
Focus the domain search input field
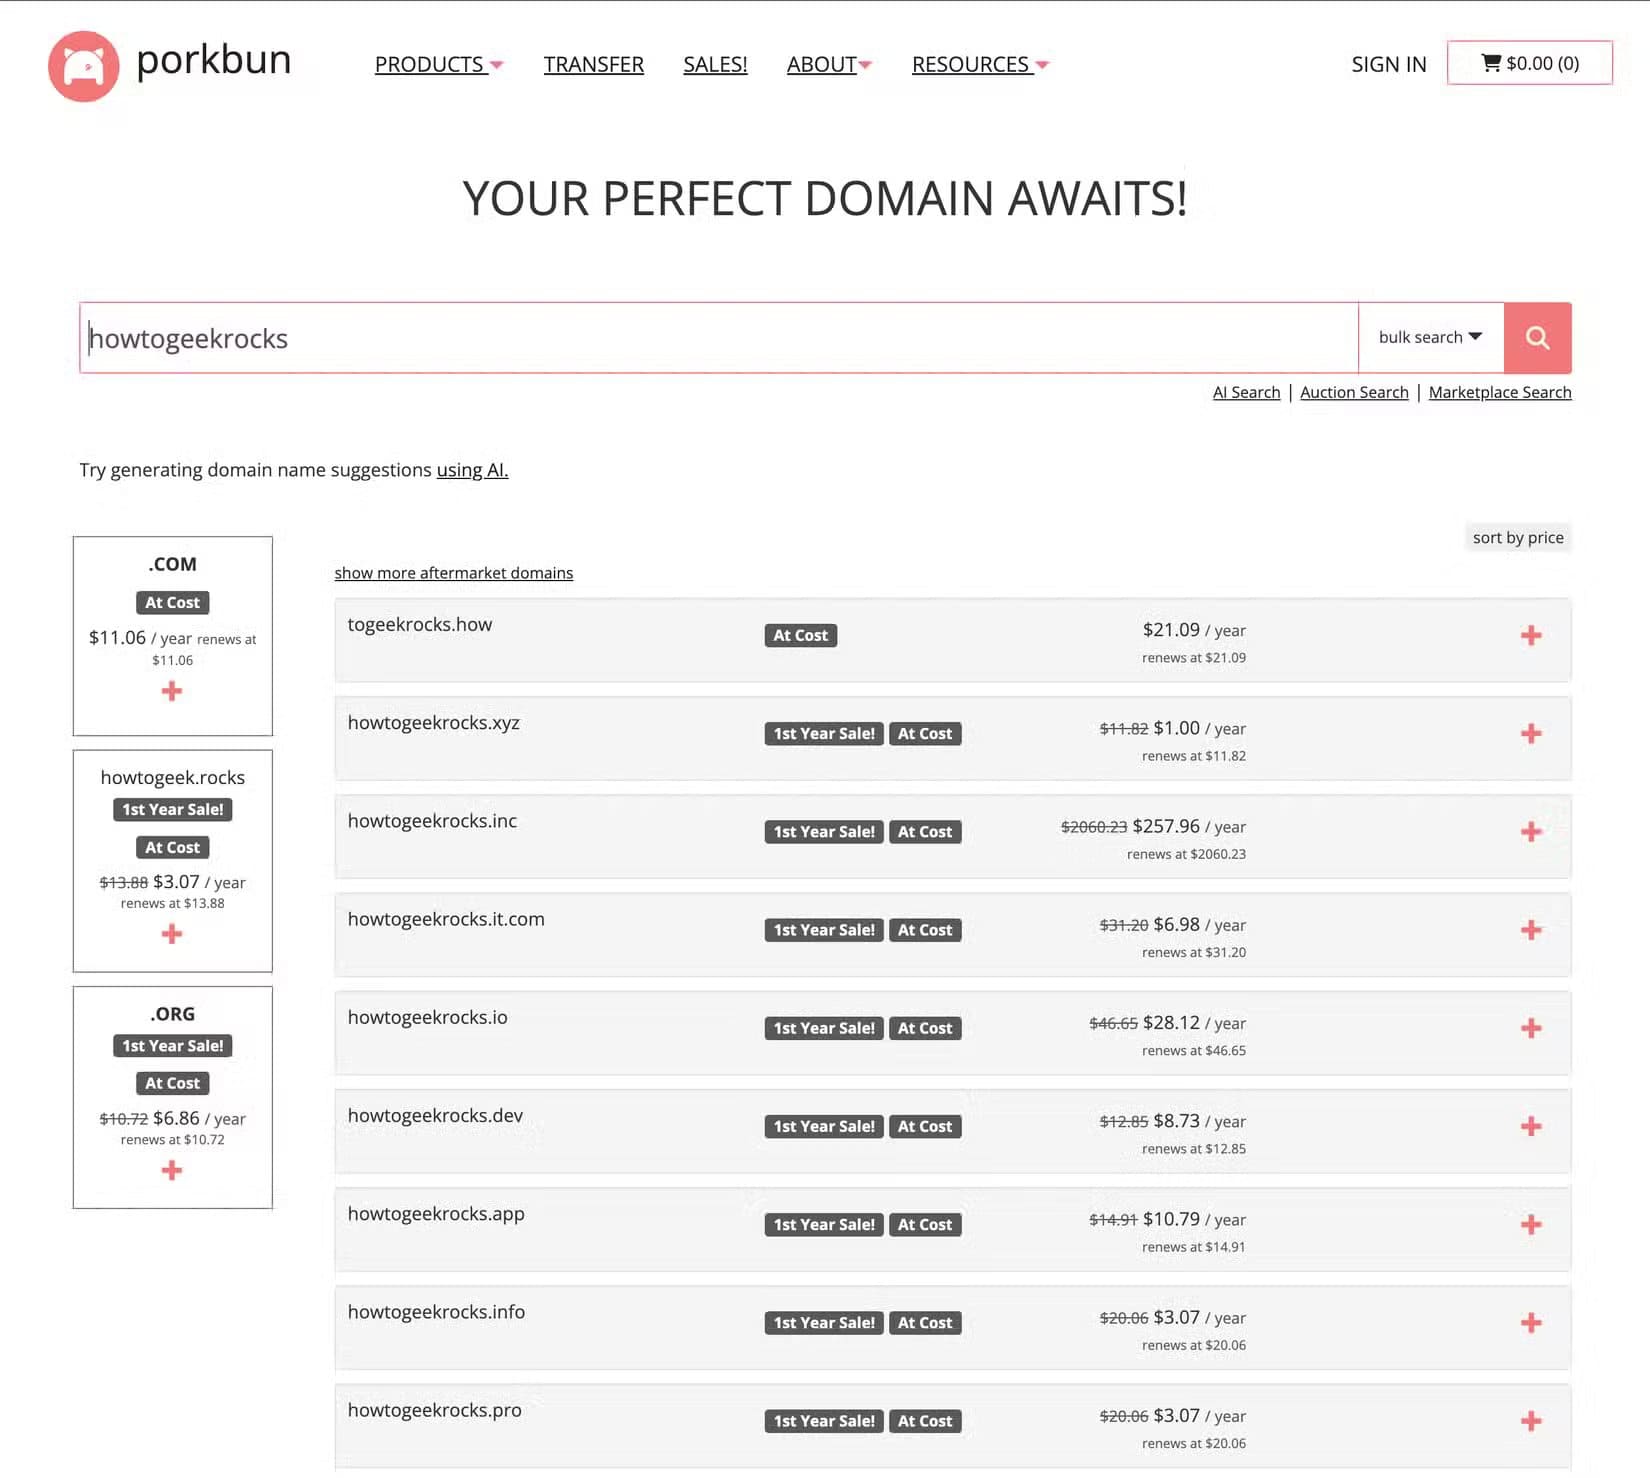pyautogui.click(x=719, y=338)
